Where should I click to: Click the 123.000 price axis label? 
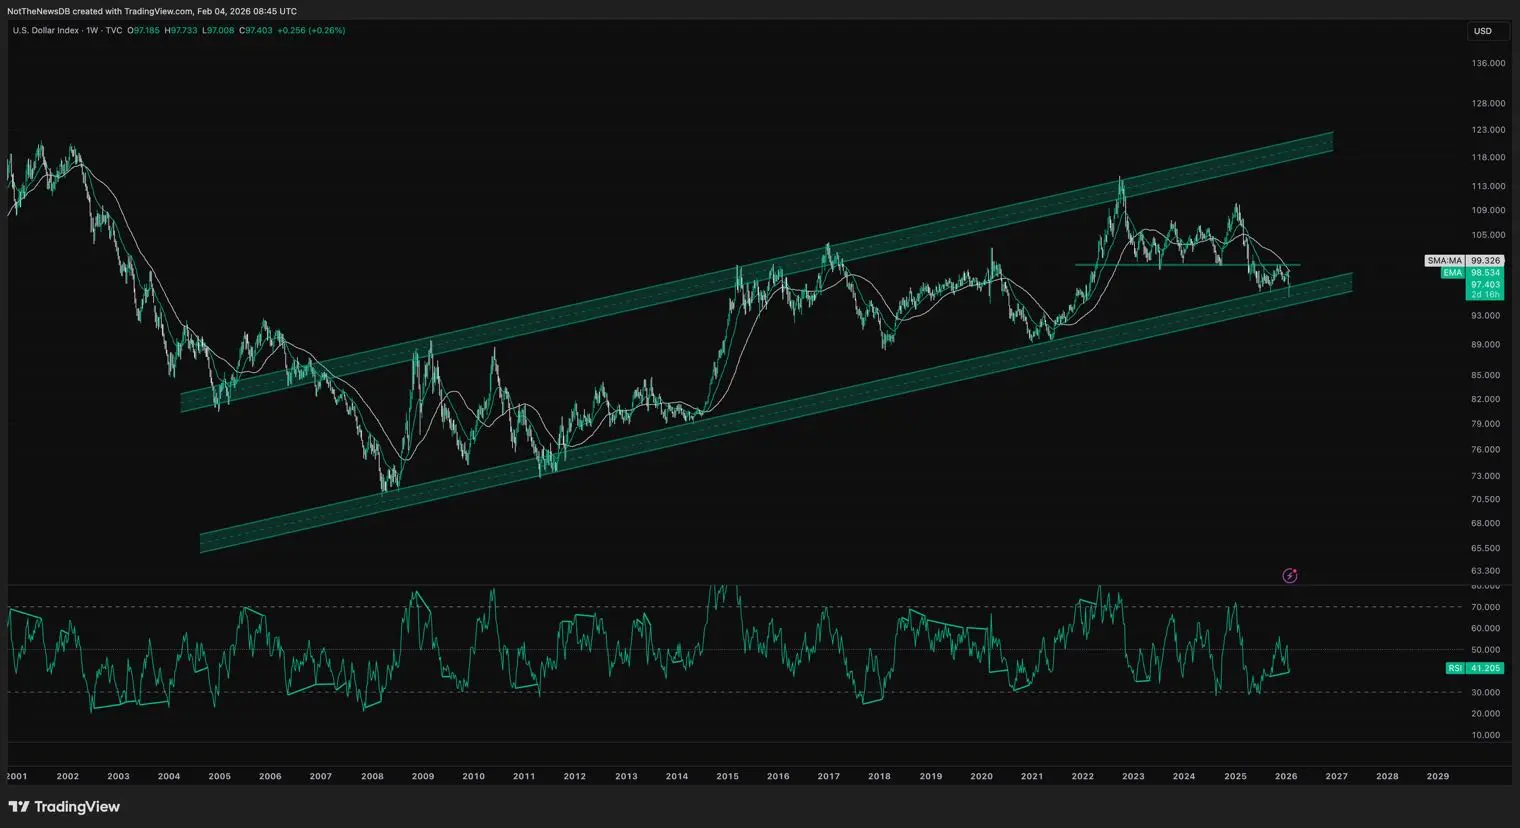[x=1488, y=130]
